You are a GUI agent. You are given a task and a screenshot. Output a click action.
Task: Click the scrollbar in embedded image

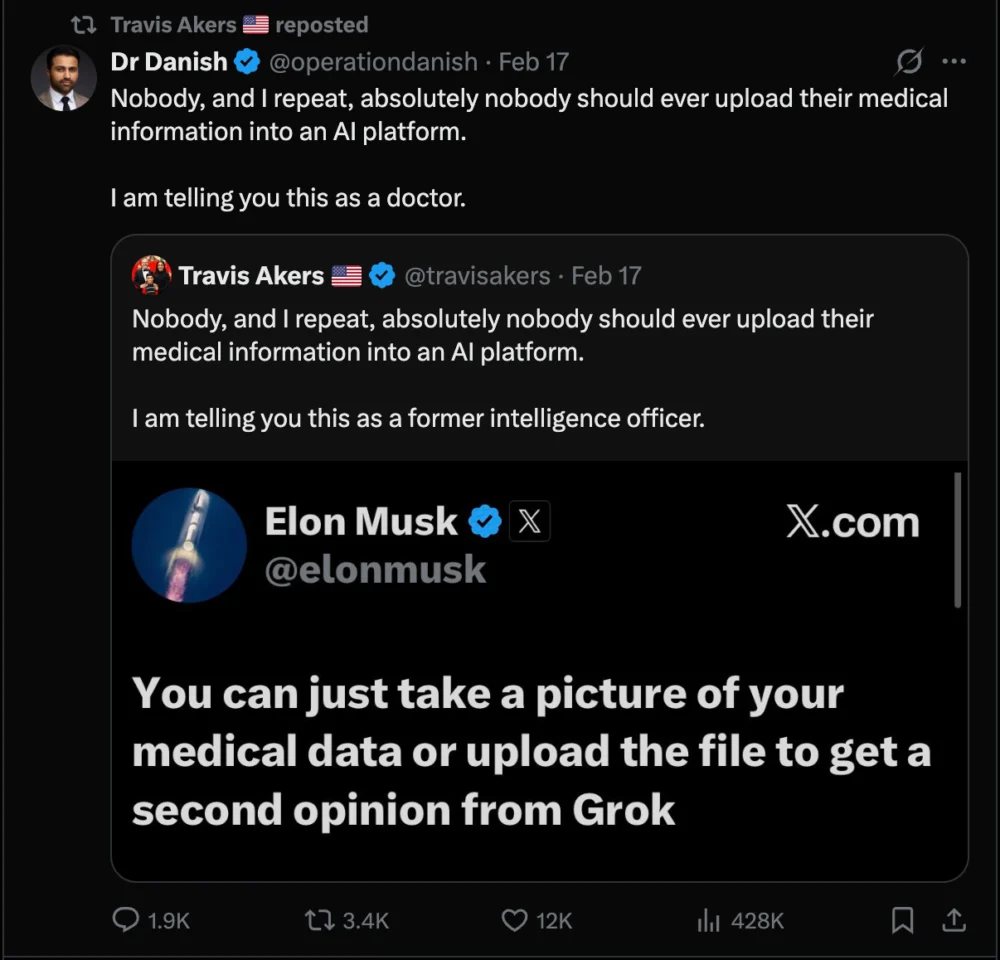(957, 540)
